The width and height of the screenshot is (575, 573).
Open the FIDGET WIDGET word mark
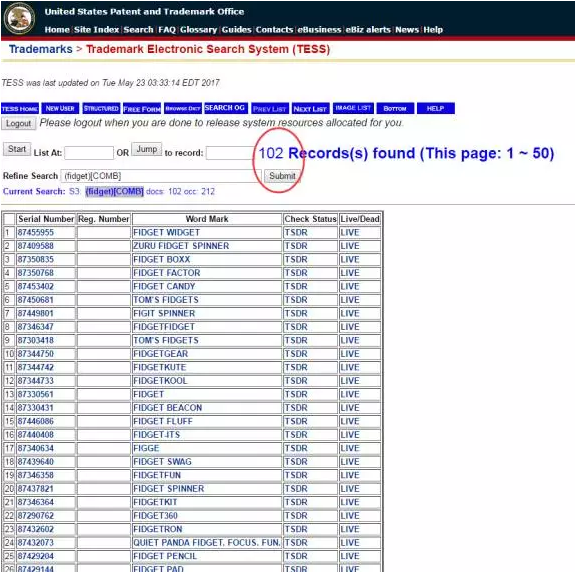point(166,232)
